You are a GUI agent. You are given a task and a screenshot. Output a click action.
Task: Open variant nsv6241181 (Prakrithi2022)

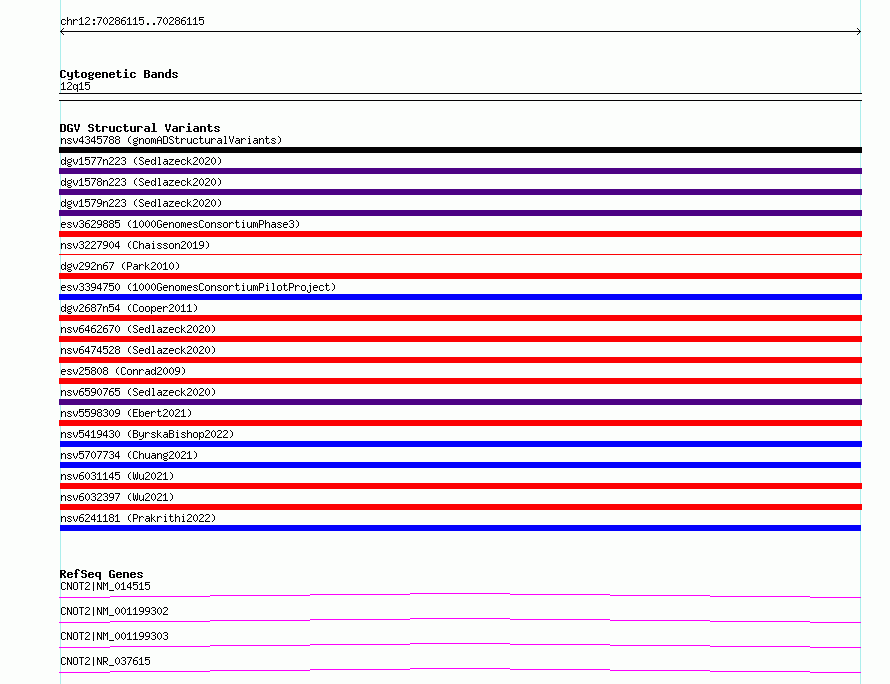[x=138, y=518]
